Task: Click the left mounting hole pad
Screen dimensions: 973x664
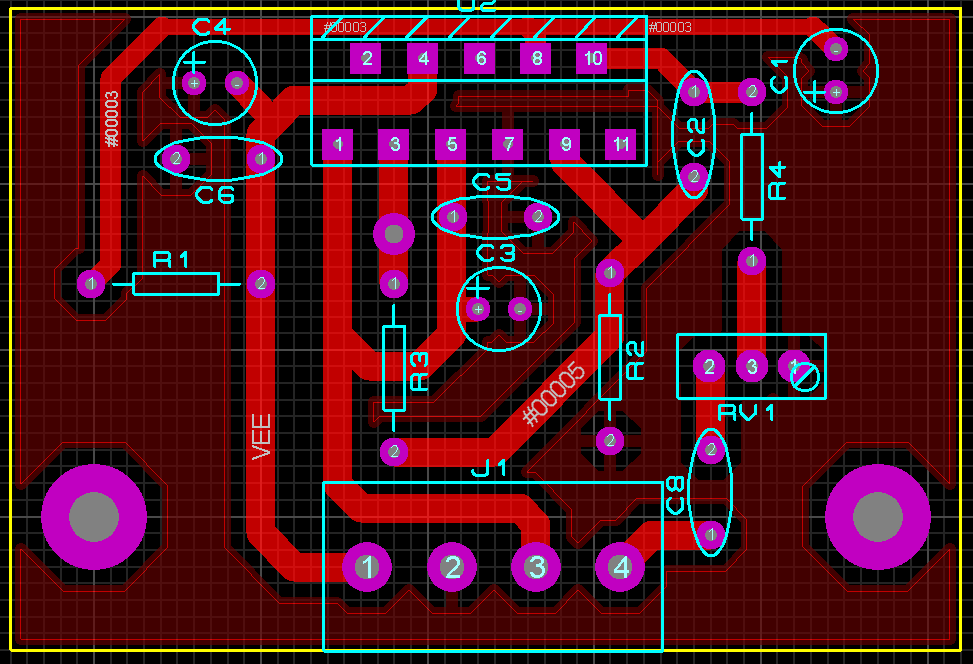Action: point(94,517)
